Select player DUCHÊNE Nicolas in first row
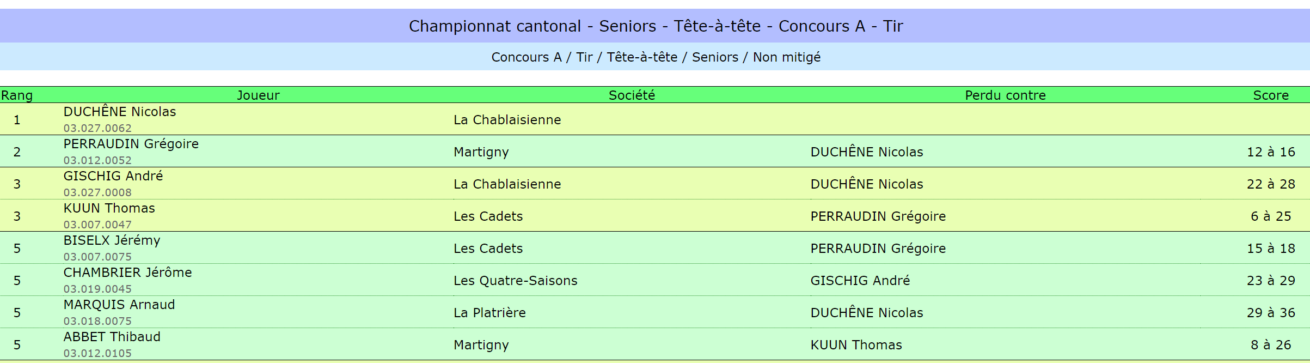 (x=119, y=112)
